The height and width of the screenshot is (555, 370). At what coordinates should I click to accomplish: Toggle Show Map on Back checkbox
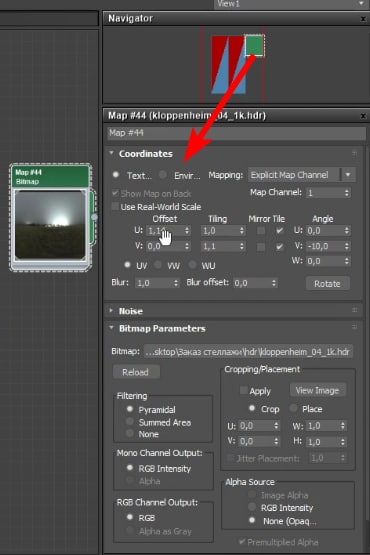[x=115, y=193]
